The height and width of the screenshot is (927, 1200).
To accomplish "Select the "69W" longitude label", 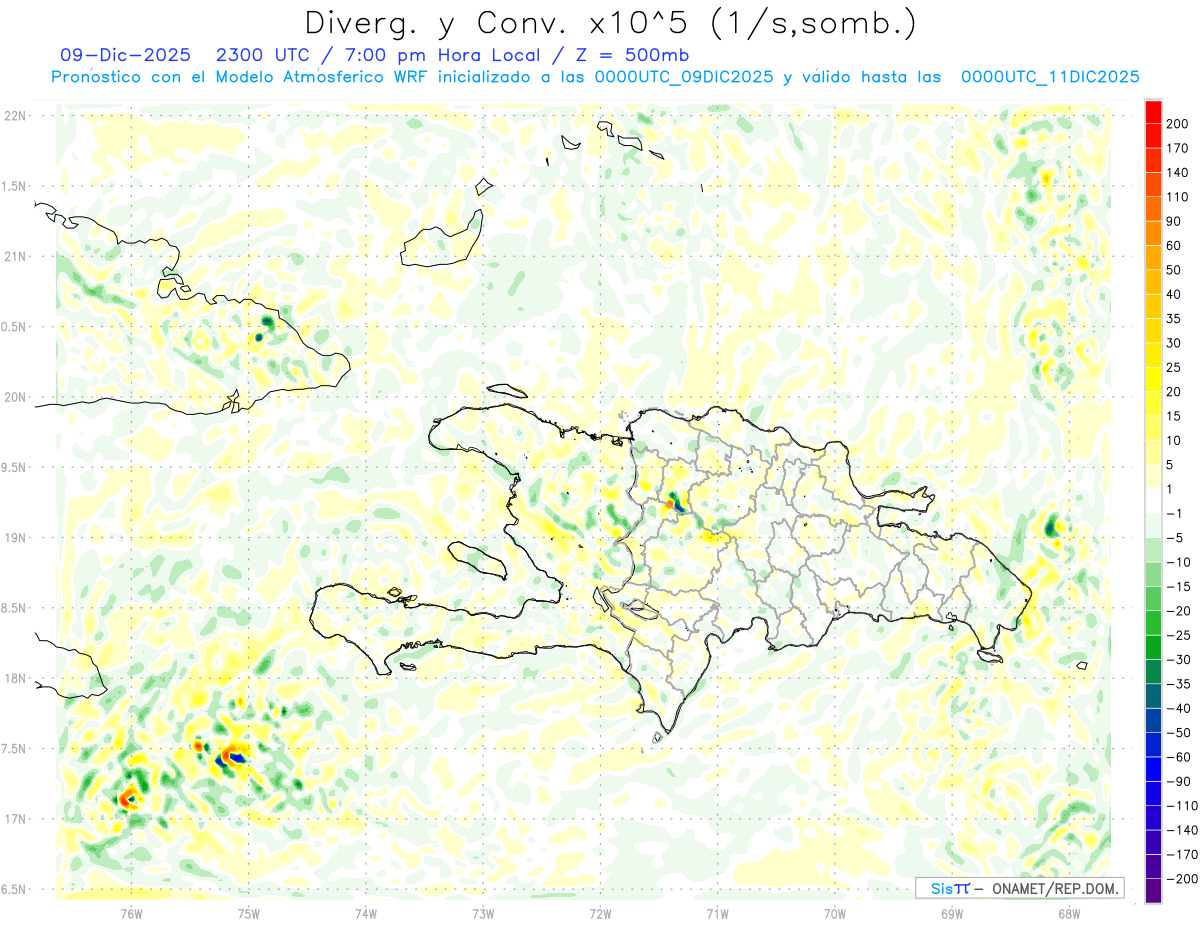I will coord(952,913).
